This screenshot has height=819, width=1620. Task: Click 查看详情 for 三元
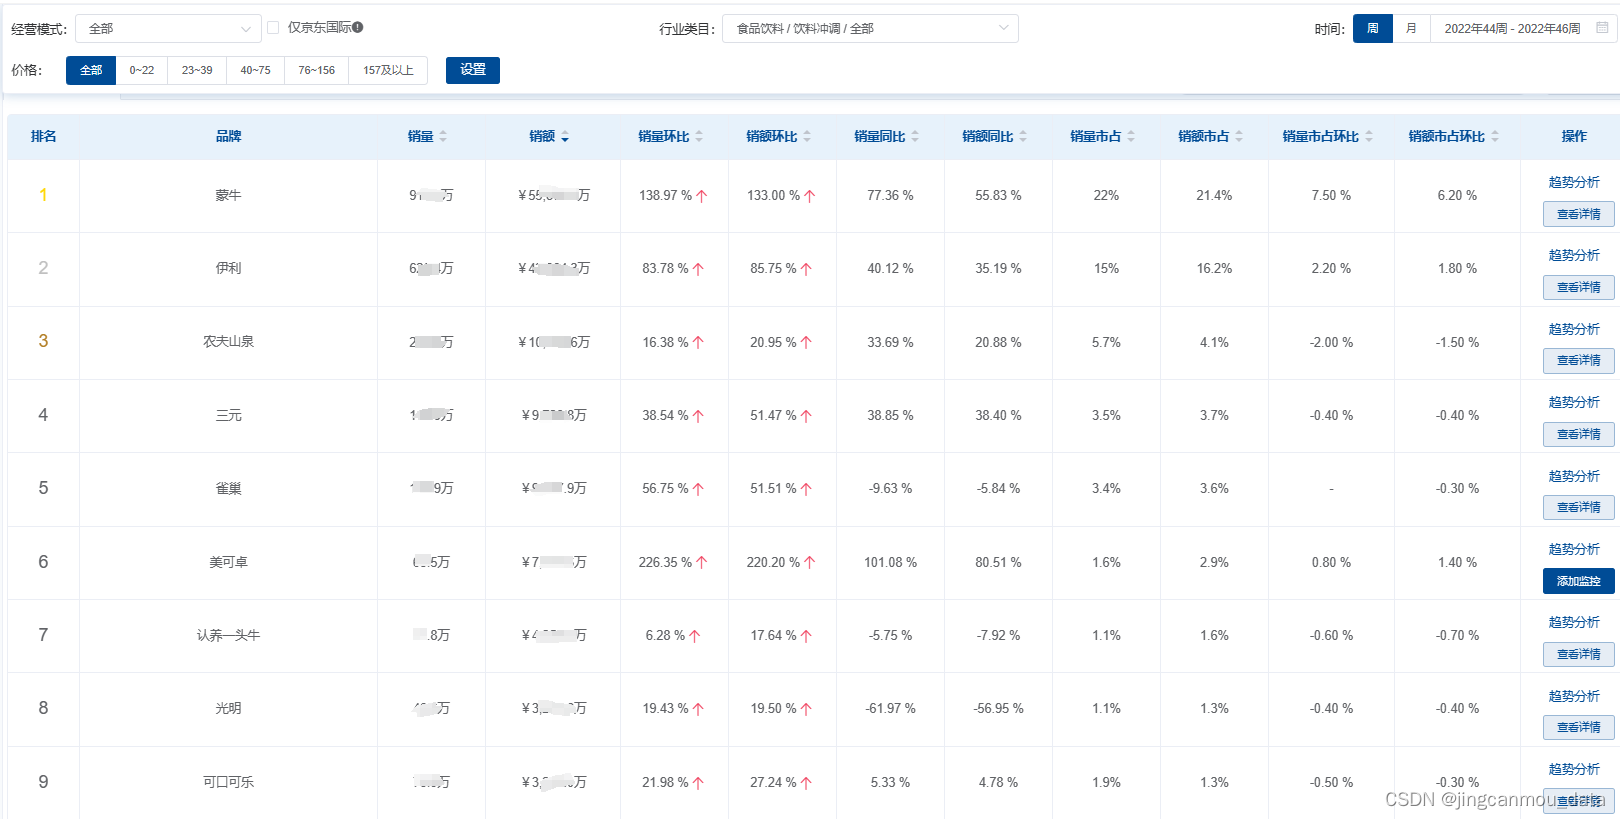click(1578, 434)
